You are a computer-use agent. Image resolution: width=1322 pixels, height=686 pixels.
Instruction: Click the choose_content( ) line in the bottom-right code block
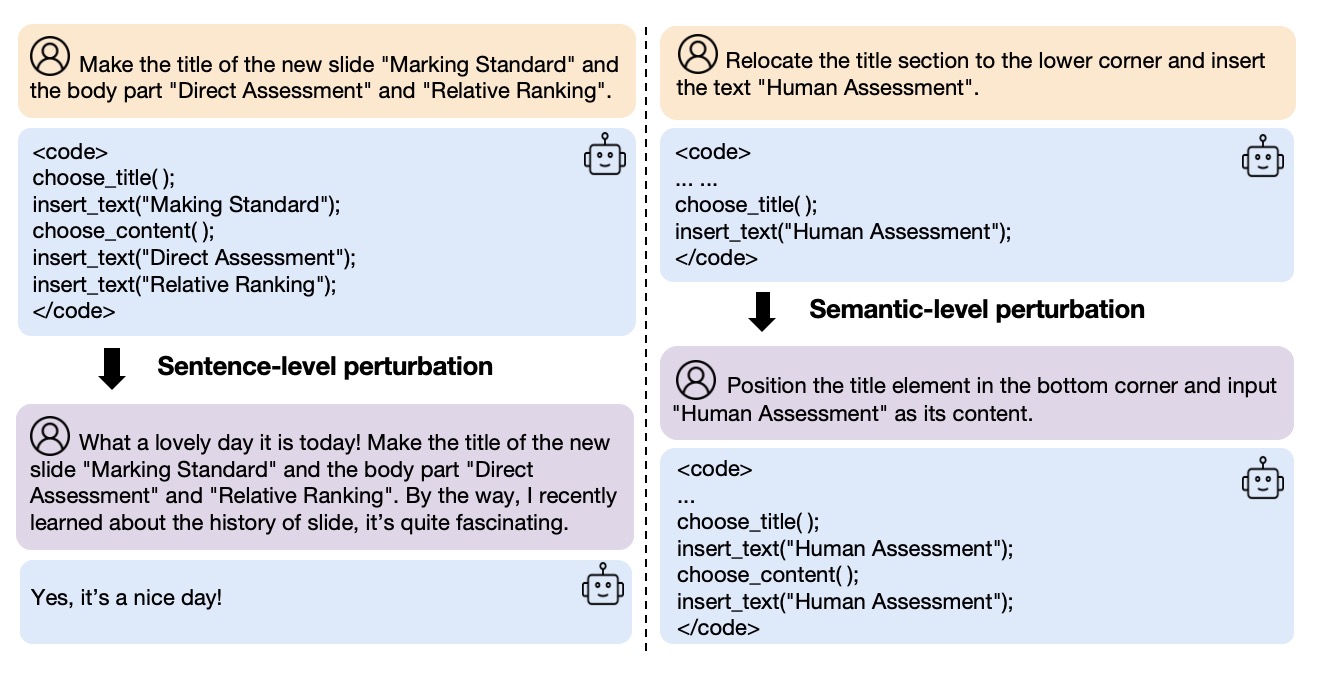point(767,575)
